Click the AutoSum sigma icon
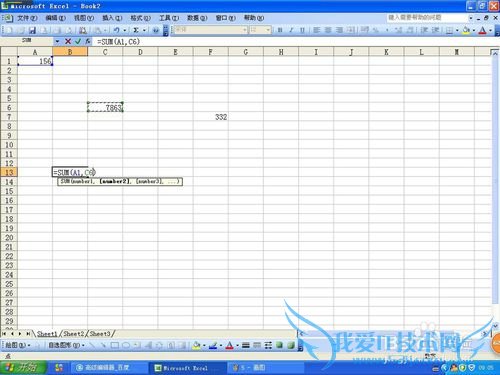This screenshot has height=375, width=500. point(136,30)
